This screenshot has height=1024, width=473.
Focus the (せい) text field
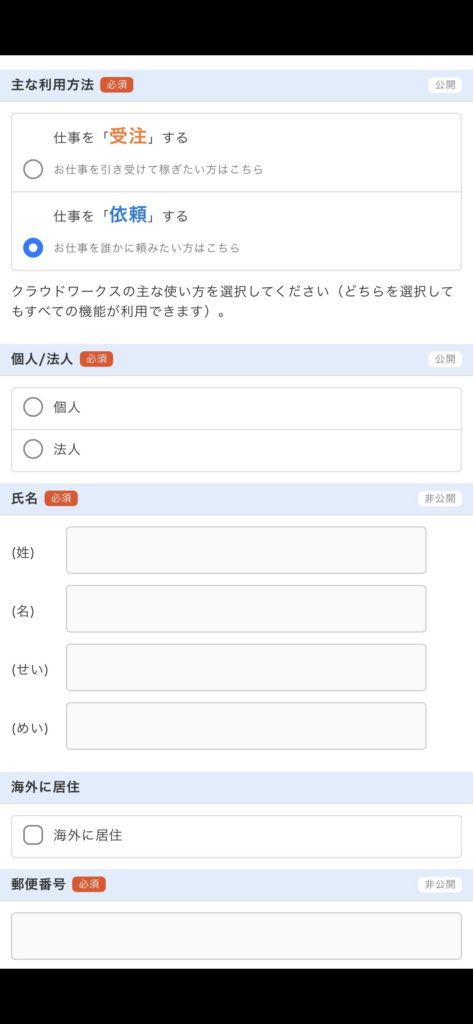pyautogui.click(x=246, y=667)
